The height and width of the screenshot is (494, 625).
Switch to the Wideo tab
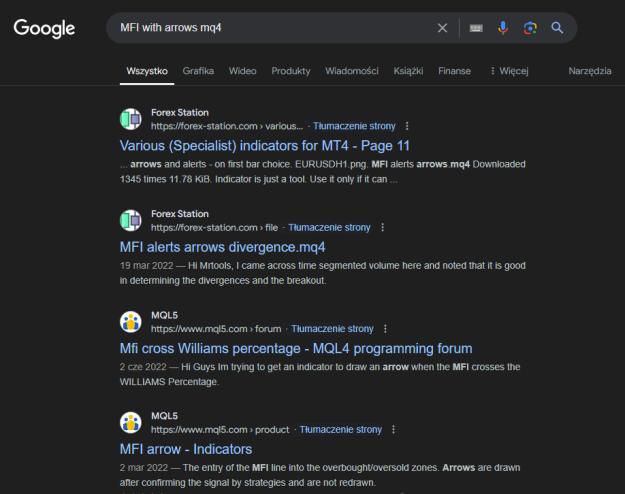tap(242, 71)
